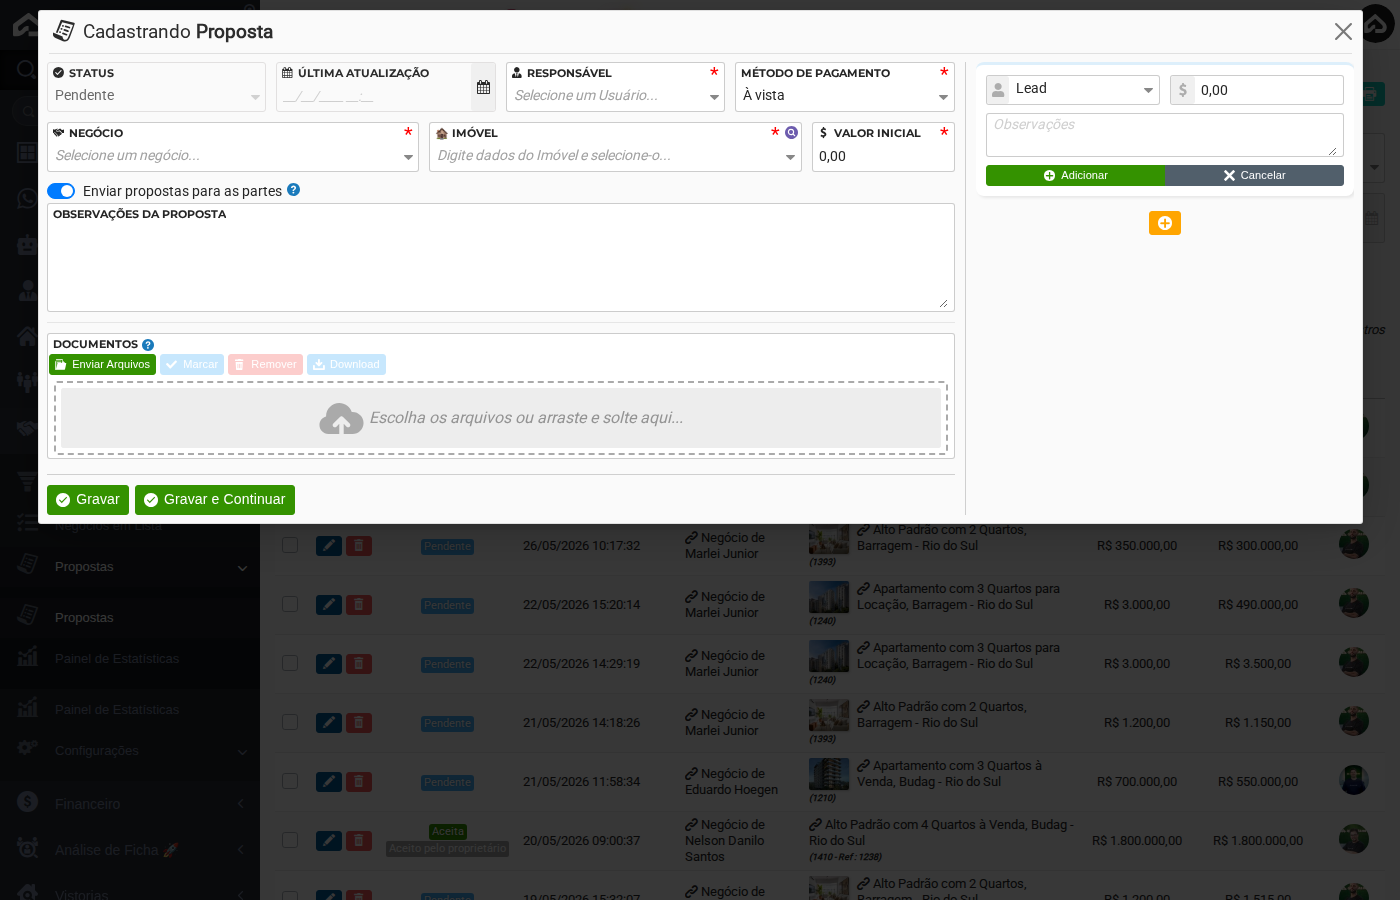Delete proposal dated 22/05/2026 15:20:14

359,605
